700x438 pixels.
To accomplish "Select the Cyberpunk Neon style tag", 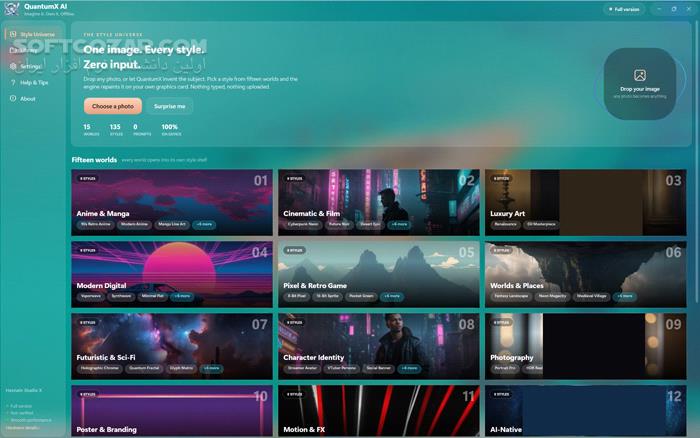I will click(303, 224).
